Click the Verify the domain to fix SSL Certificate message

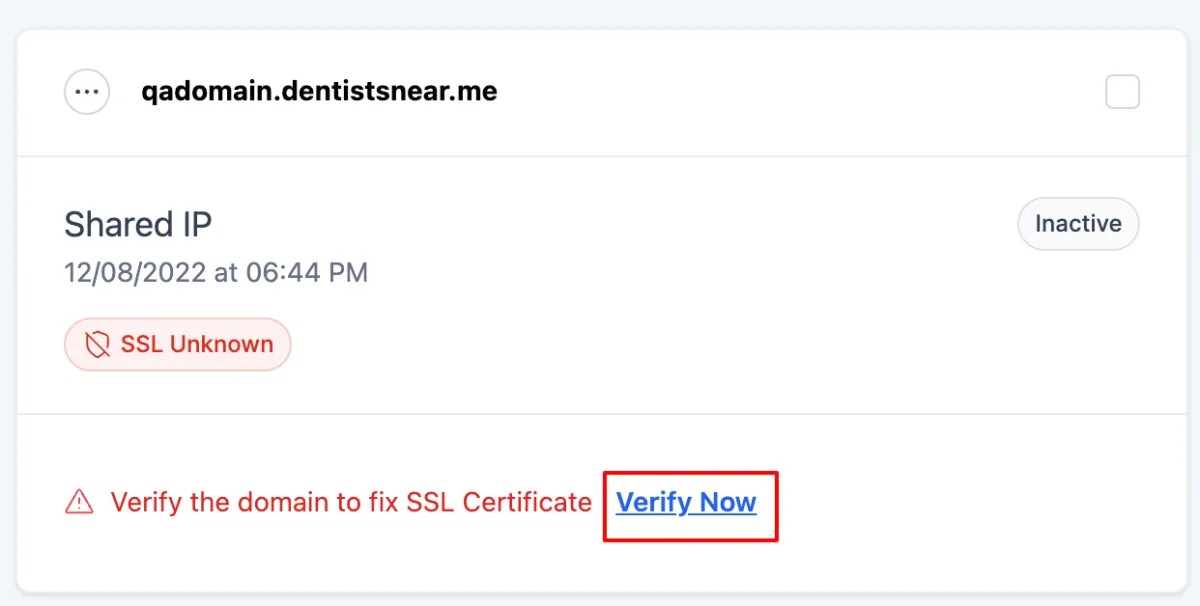point(351,502)
